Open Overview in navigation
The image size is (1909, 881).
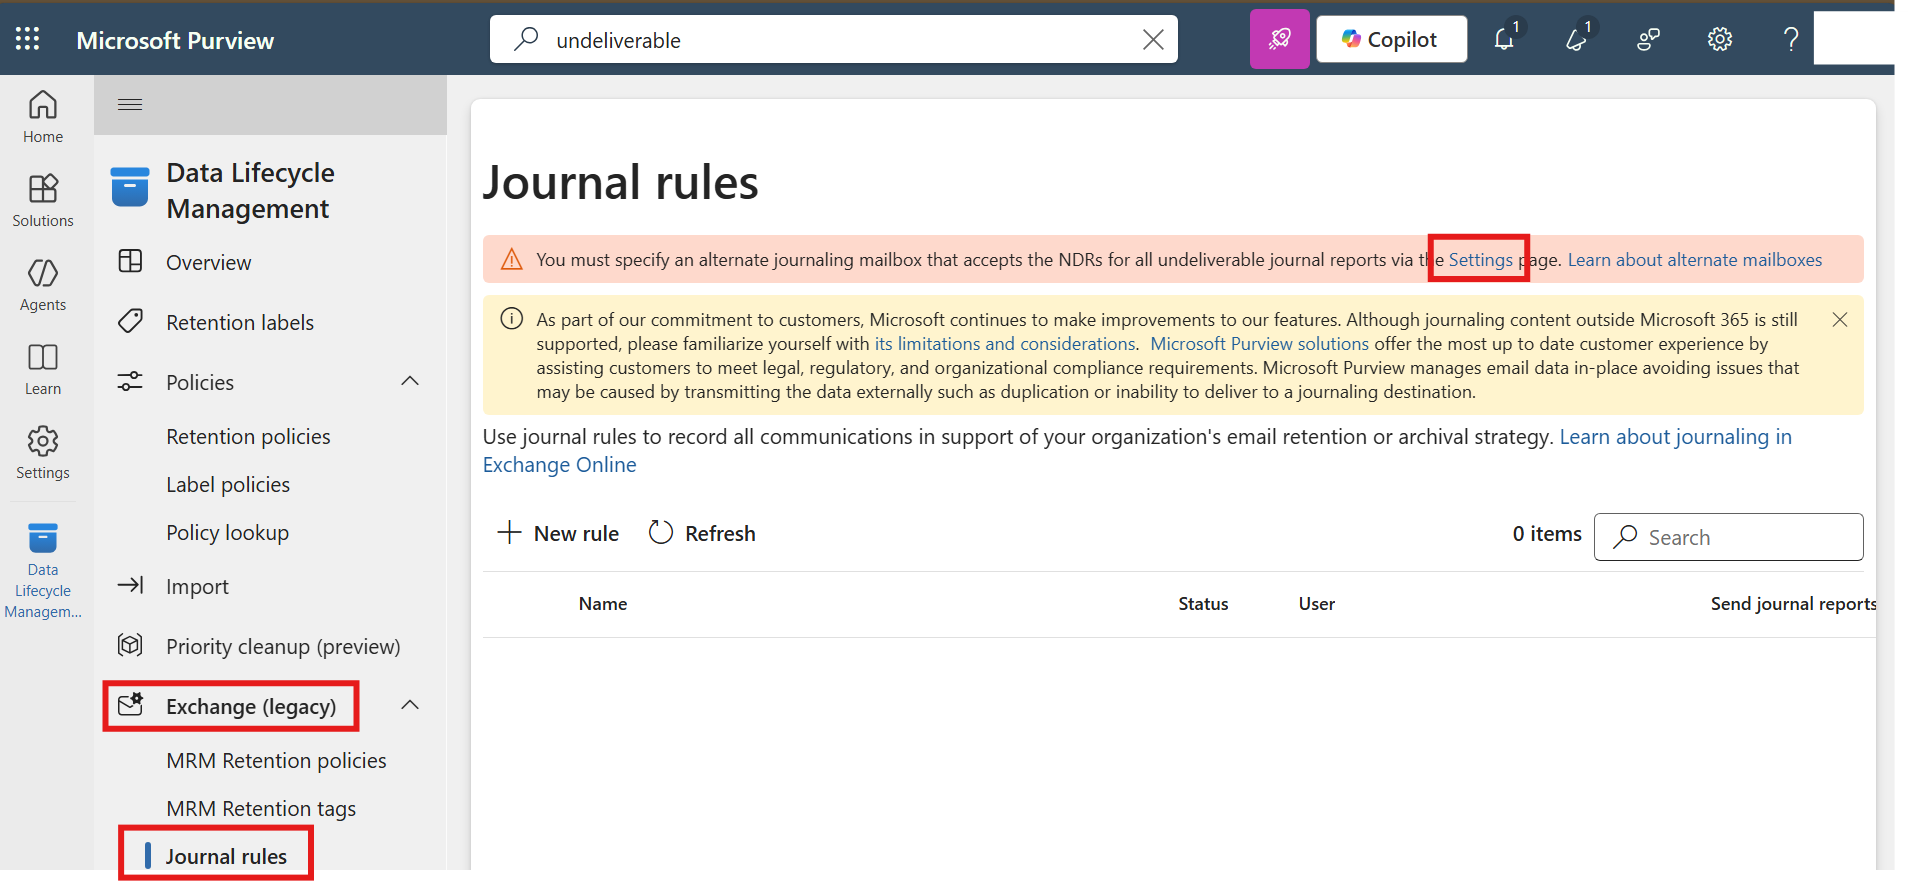pyautogui.click(x=208, y=262)
